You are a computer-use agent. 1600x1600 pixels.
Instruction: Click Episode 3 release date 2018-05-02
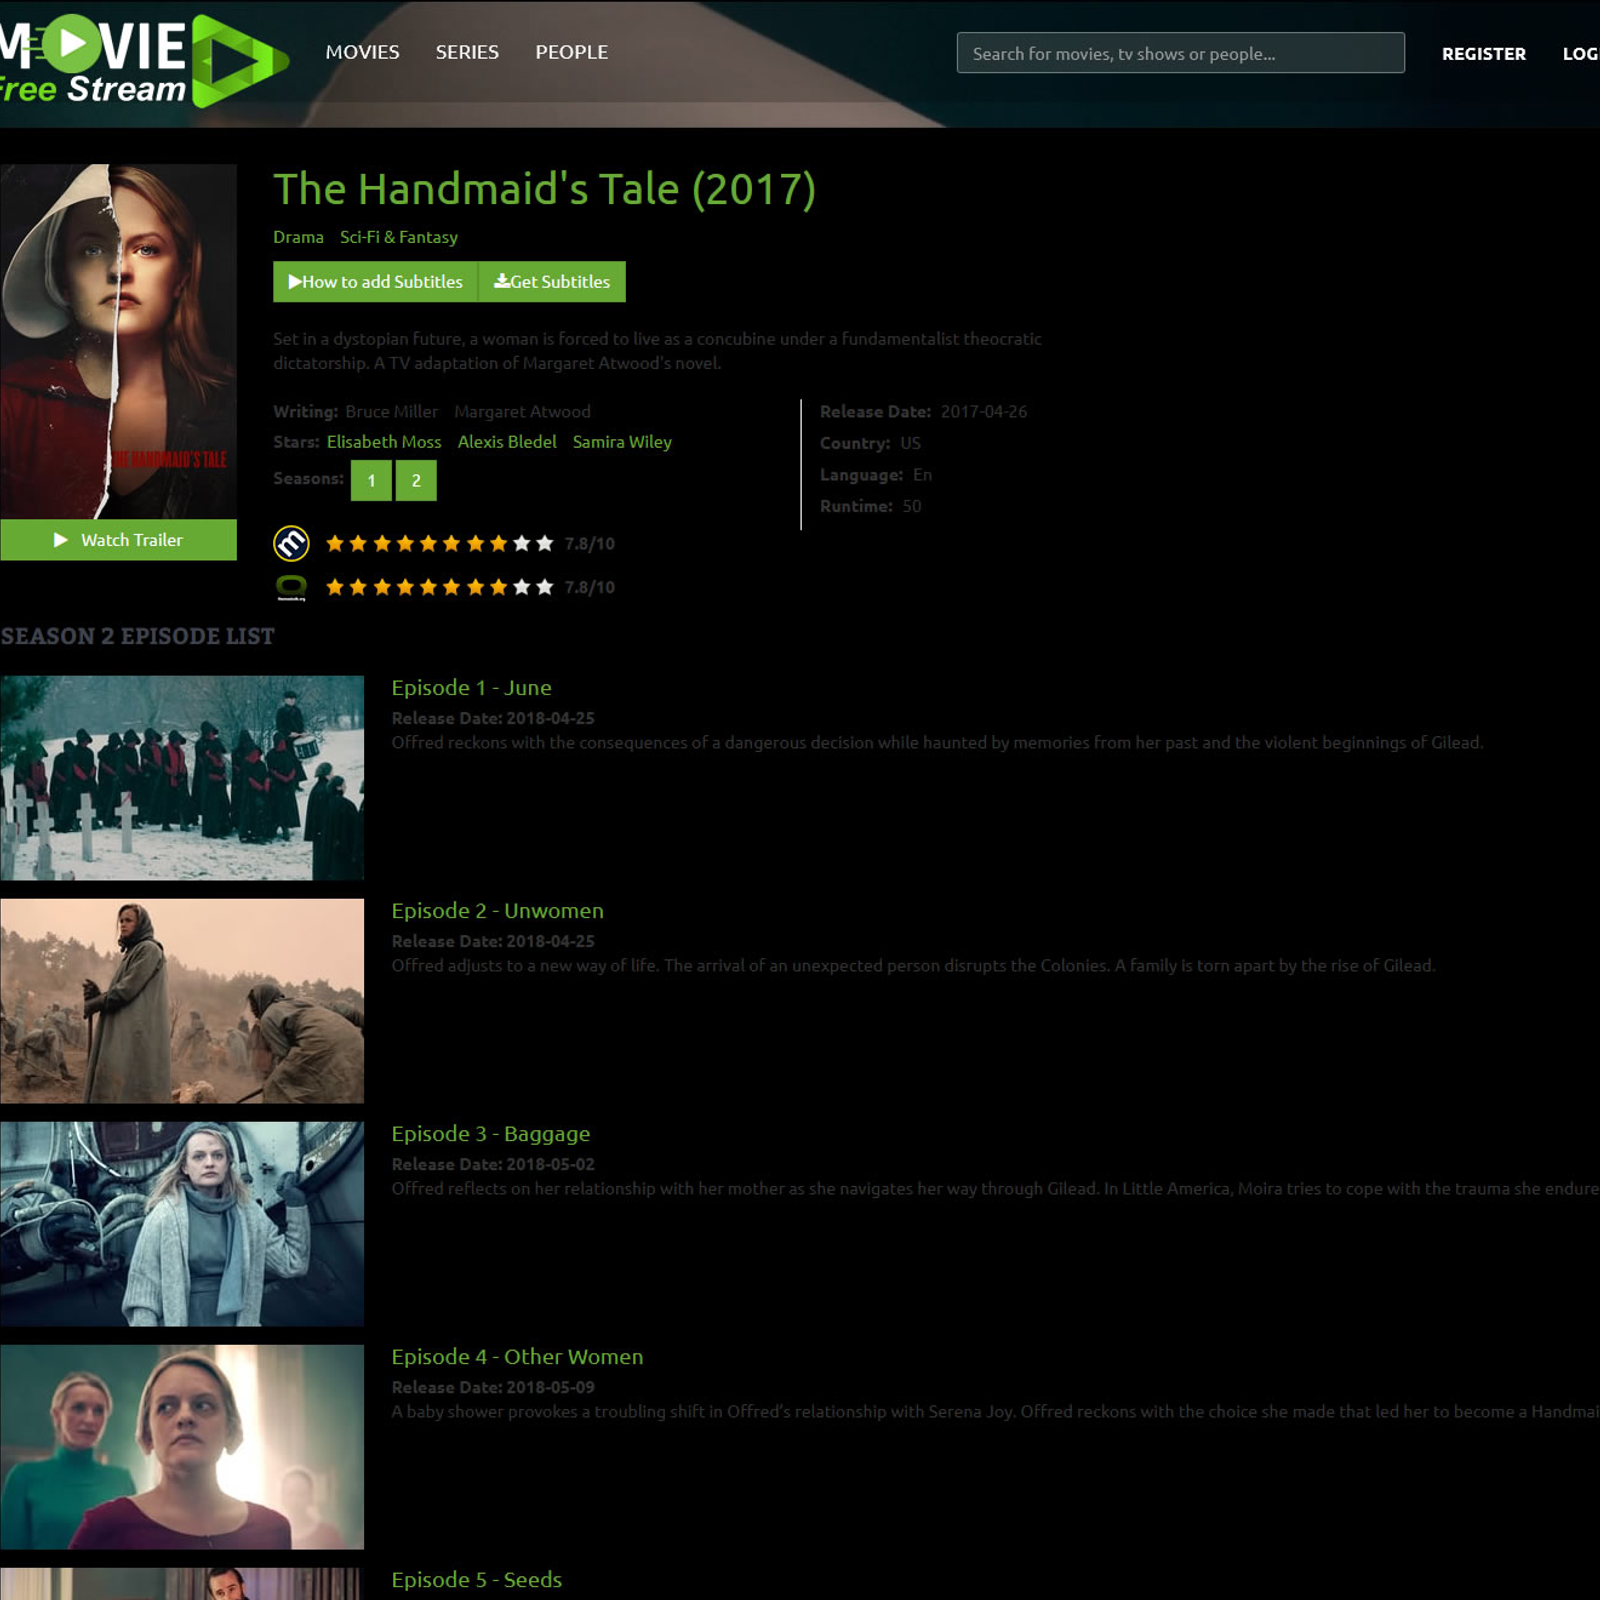[550, 1164]
